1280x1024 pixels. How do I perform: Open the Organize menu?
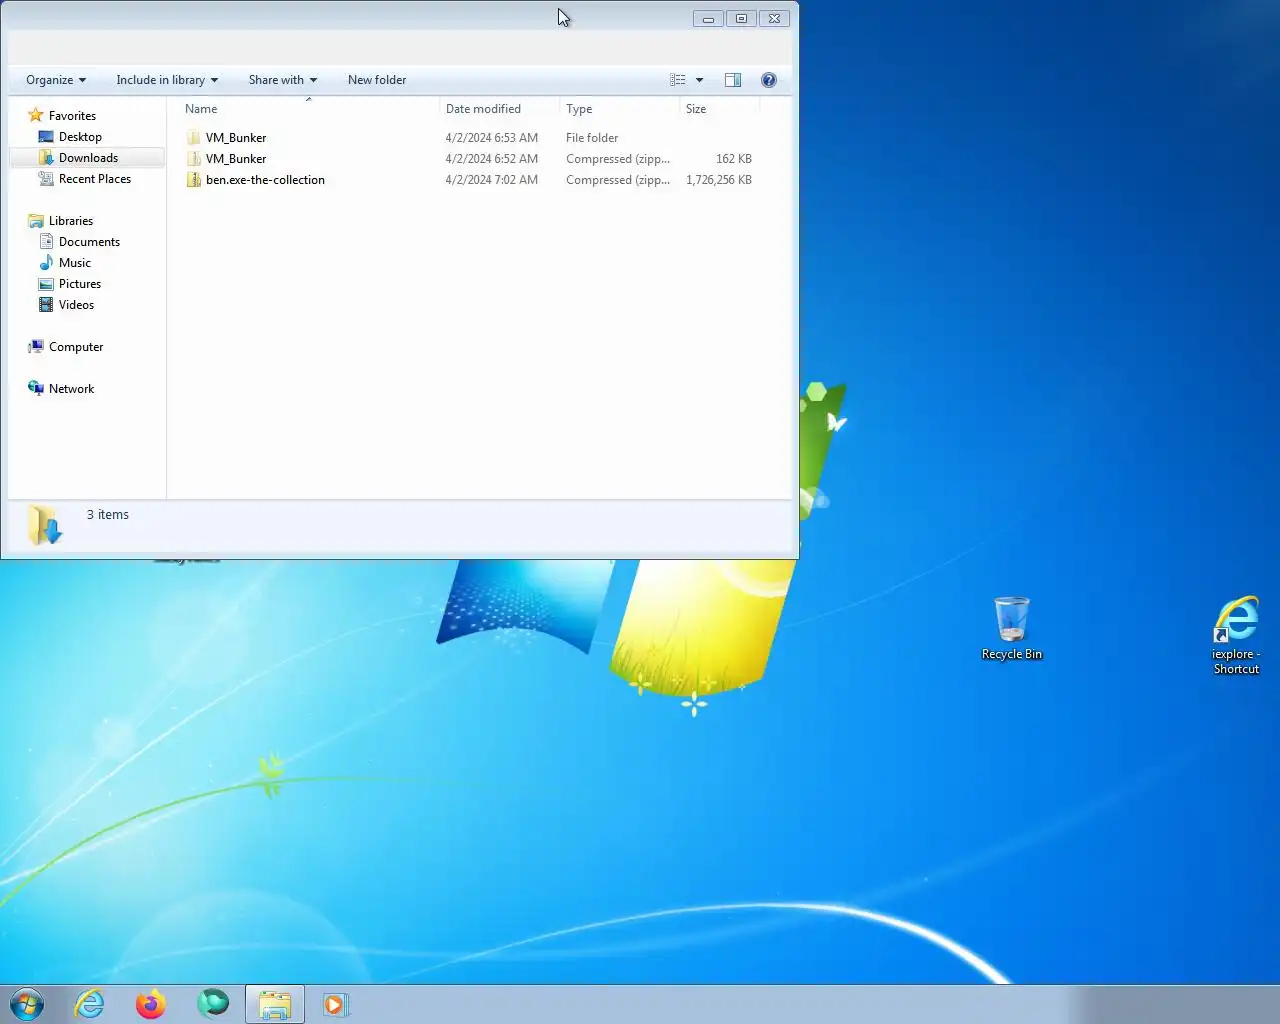(x=56, y=80)
